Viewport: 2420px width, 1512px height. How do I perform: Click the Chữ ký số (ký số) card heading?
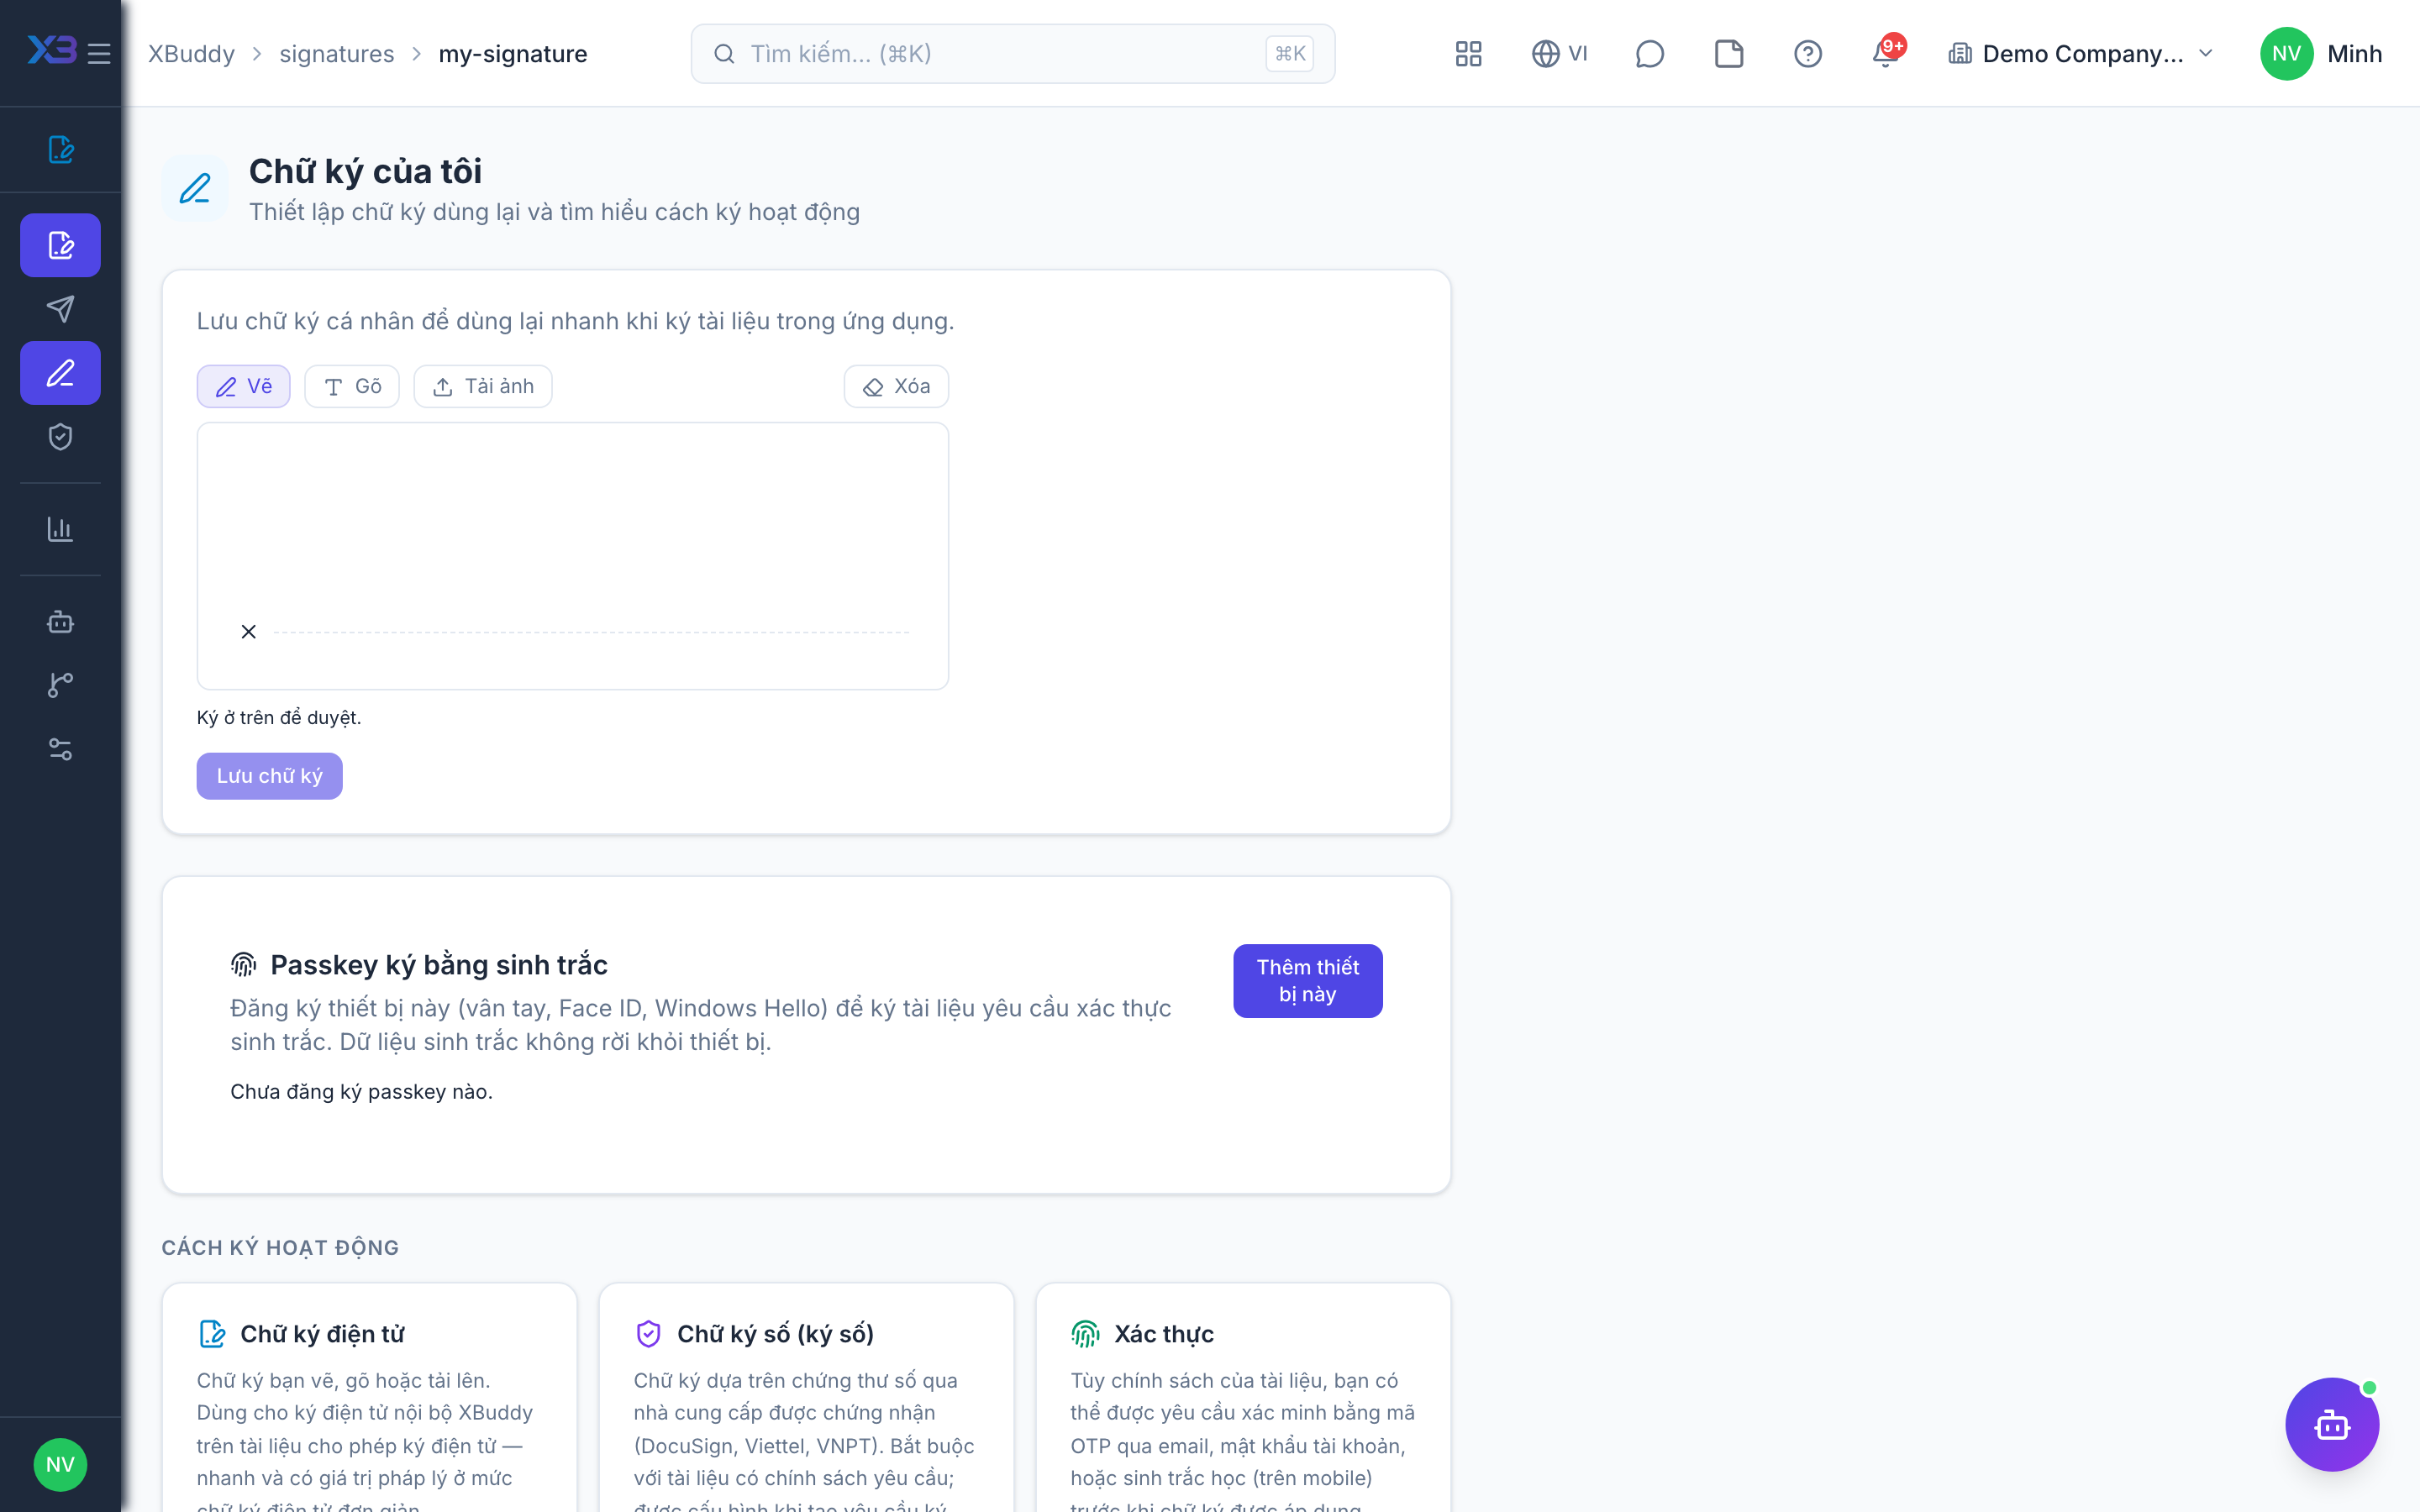tap(775, 1333)
